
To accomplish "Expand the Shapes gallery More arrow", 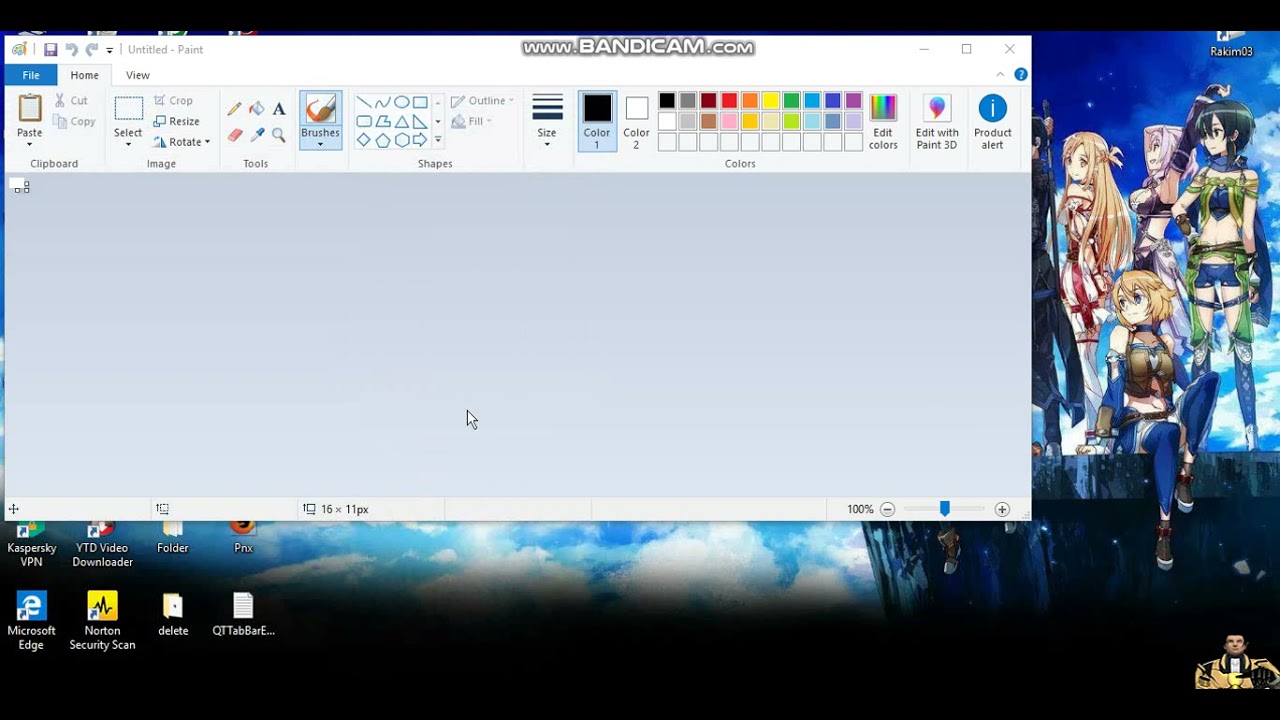I will coord(437,140).
